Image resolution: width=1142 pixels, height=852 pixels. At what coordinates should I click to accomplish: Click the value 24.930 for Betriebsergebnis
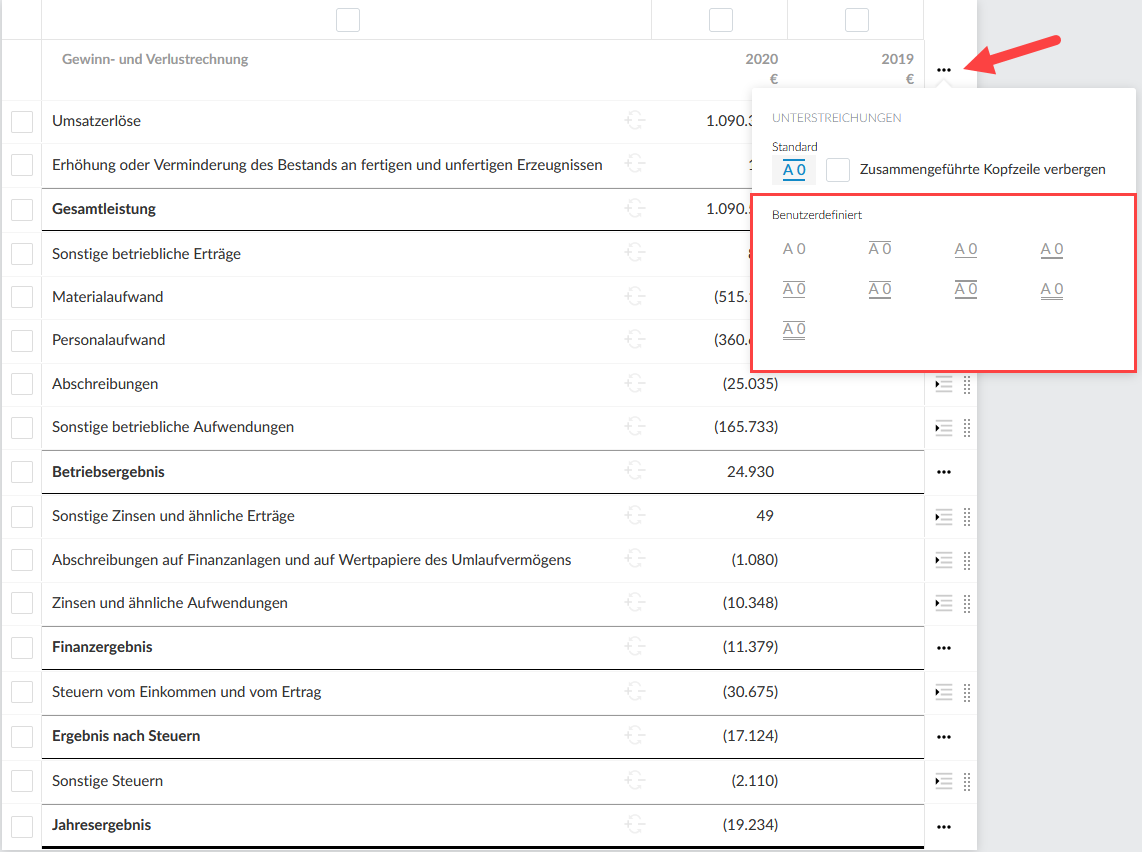tap(750, 472)
